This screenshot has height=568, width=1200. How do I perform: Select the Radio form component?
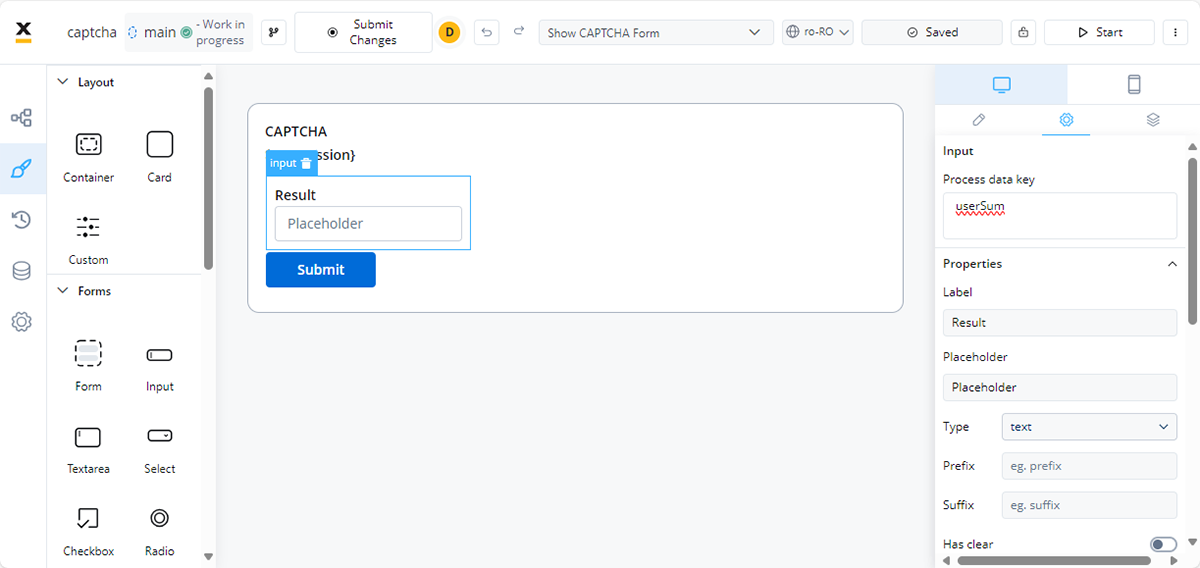pos(159,530)
